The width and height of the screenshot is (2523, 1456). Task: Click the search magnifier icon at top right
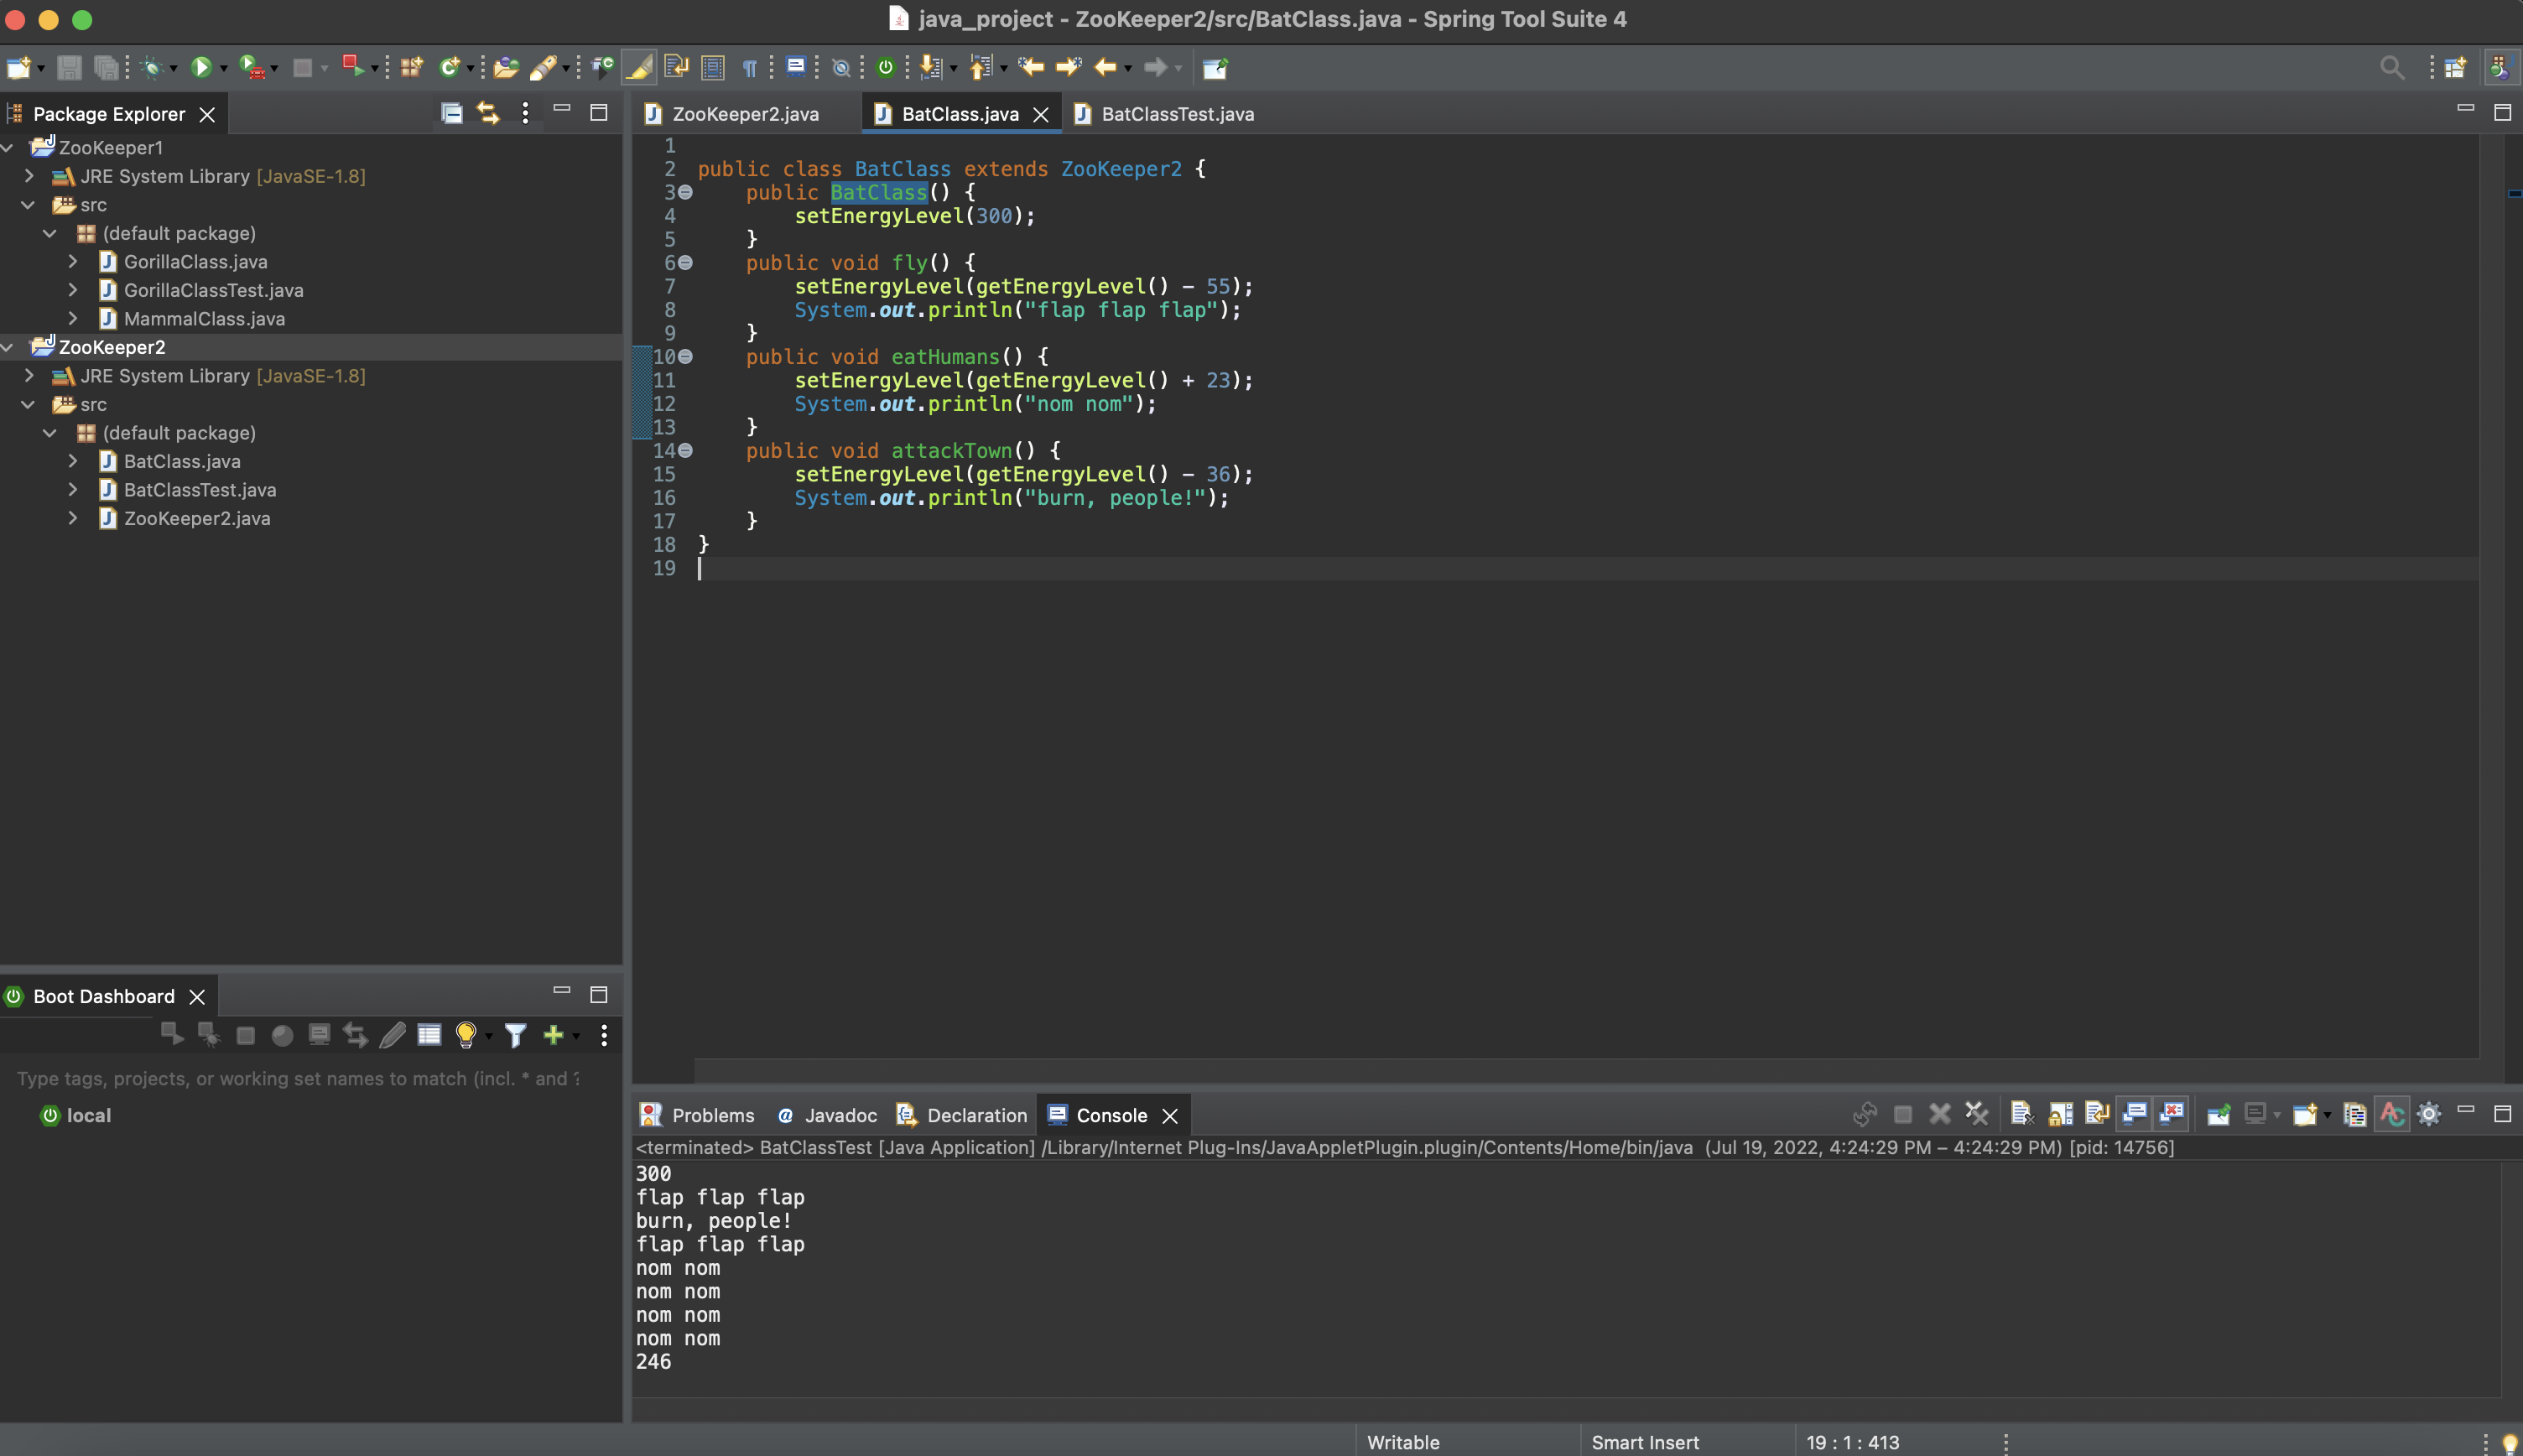(x=2391, y=68)
